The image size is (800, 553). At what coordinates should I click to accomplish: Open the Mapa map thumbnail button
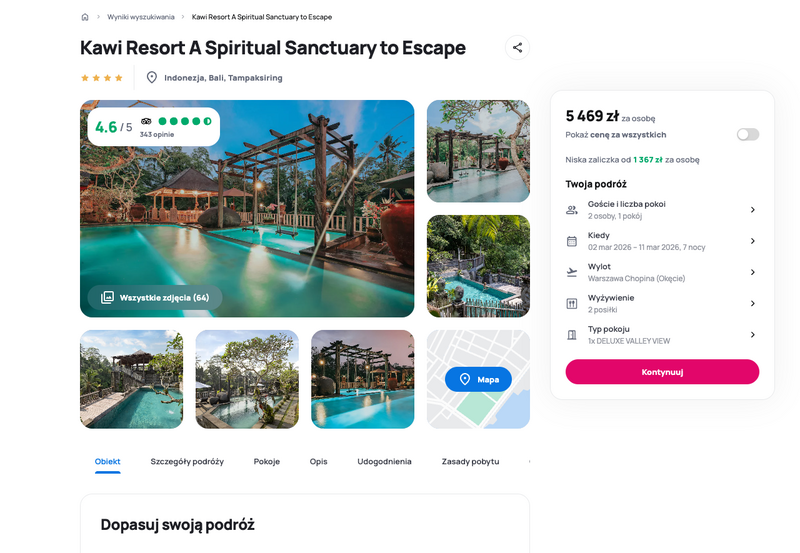point(478,379)
